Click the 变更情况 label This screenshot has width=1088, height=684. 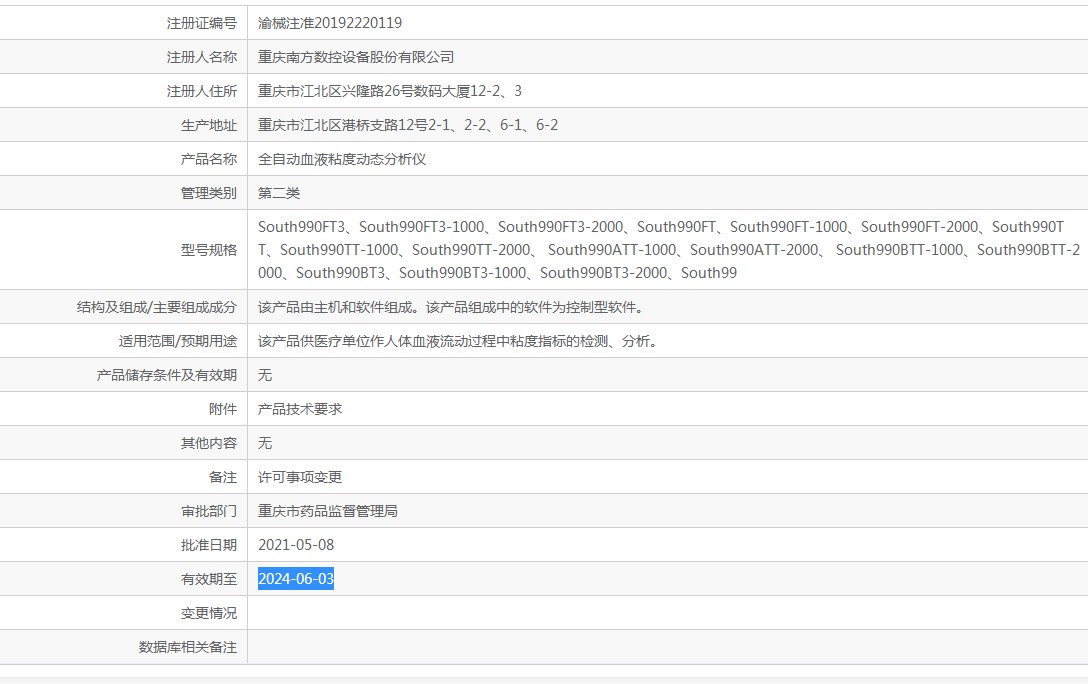click(208, 613)
